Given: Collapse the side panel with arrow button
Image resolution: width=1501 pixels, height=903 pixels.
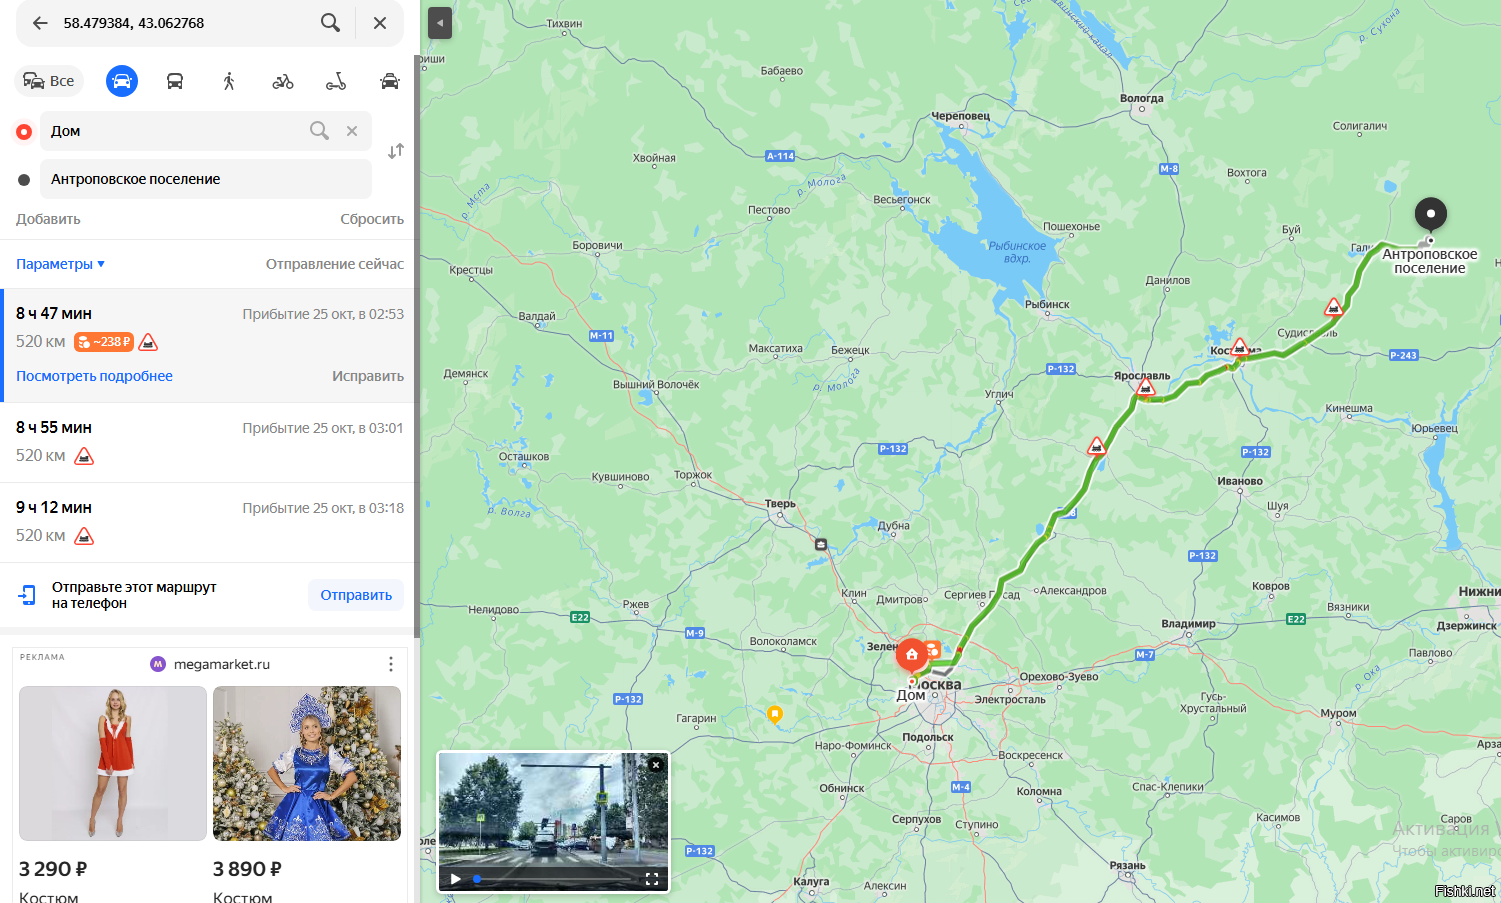Looking at the screenshot, I should click(x=440, y=23).
